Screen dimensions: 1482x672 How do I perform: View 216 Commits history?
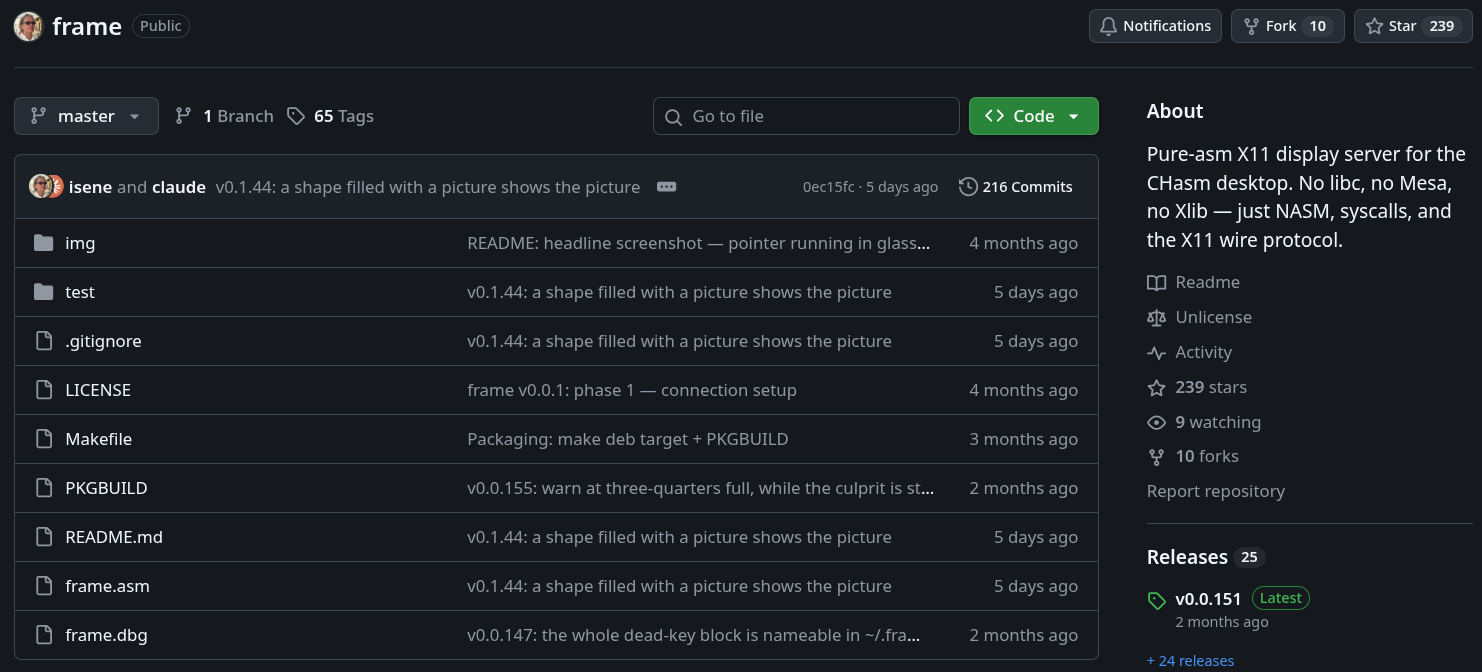tap(1015, 187)
